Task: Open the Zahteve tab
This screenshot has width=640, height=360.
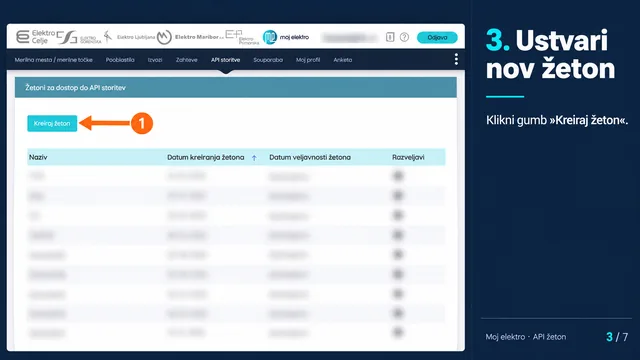Action: (x=187, y=60)
